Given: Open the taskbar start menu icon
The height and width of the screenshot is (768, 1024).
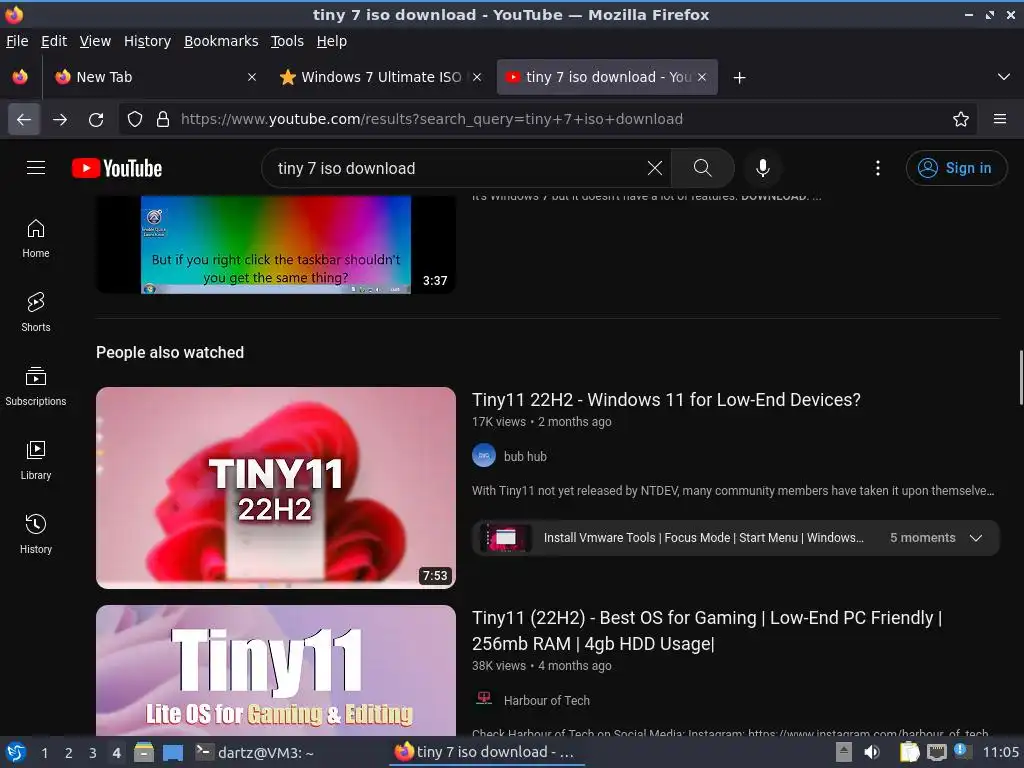Looking at the screenshot, I should pos(16,752).
